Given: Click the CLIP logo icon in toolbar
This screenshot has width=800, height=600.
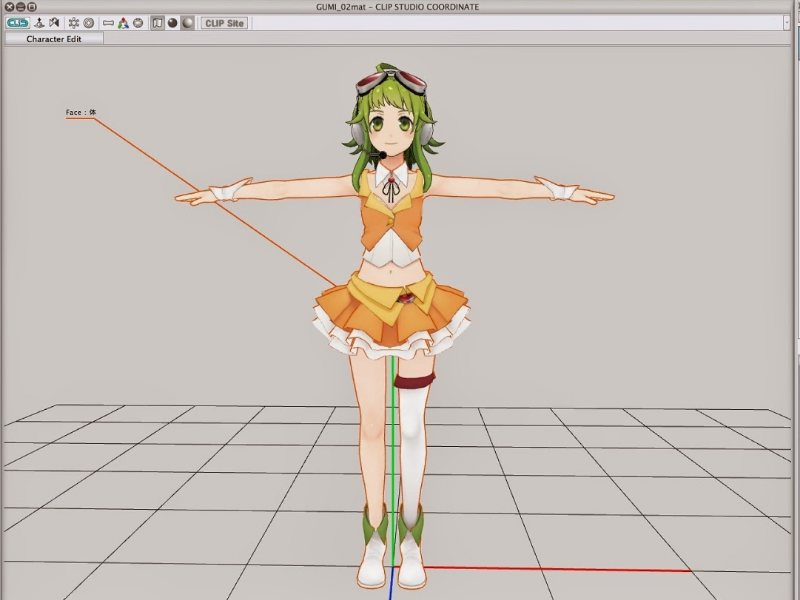Looking at the screenshot, I should click(17, 22).
